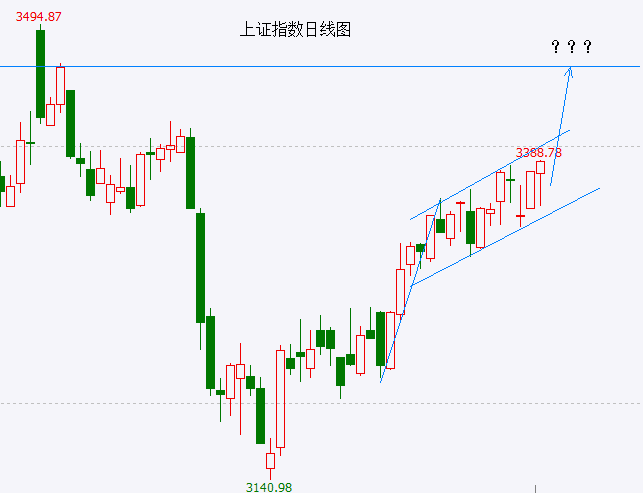This screenshot has width=643, height=493.
Task: Click the 3494.87 high price label
Action: [39, 17]
